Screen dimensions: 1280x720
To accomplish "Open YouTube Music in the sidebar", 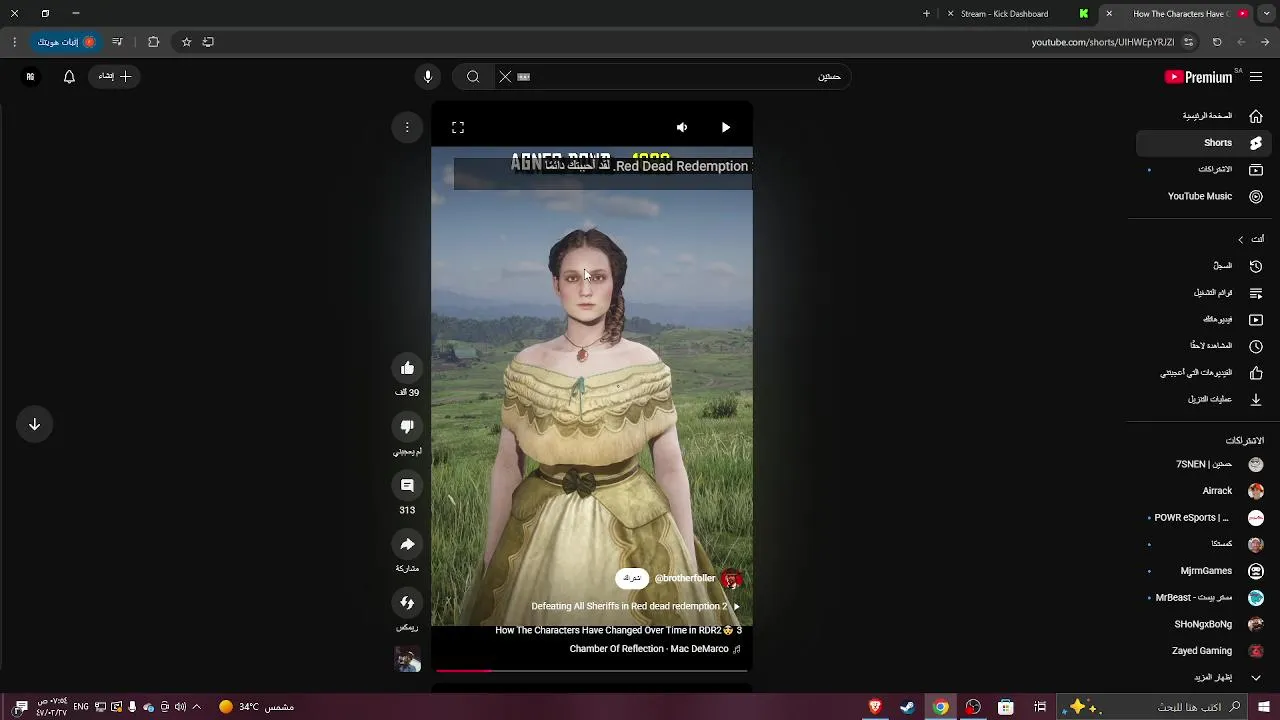I will pyautogui.click(x=1202, y=197).
